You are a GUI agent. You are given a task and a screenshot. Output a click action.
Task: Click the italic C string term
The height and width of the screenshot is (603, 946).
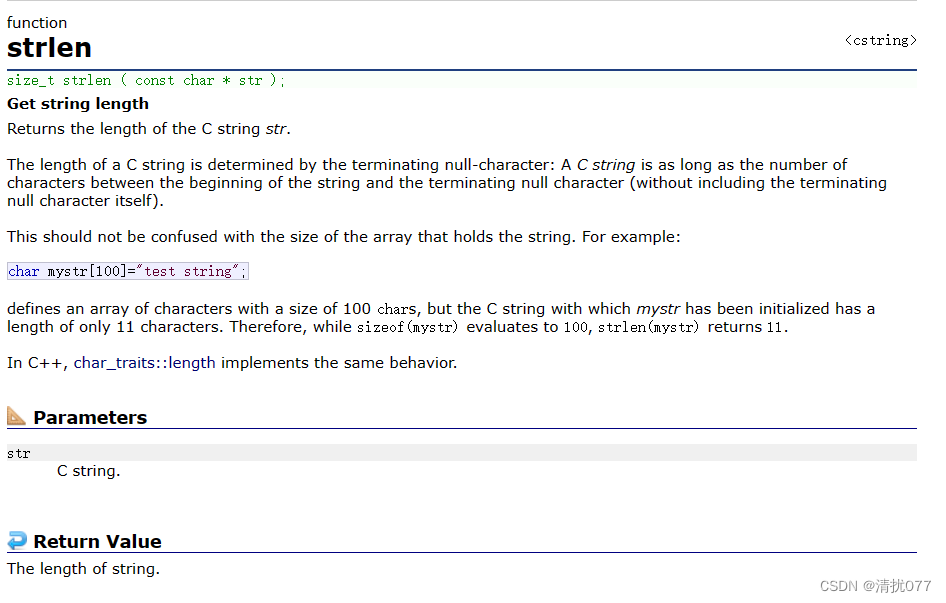tap(606, 165)
